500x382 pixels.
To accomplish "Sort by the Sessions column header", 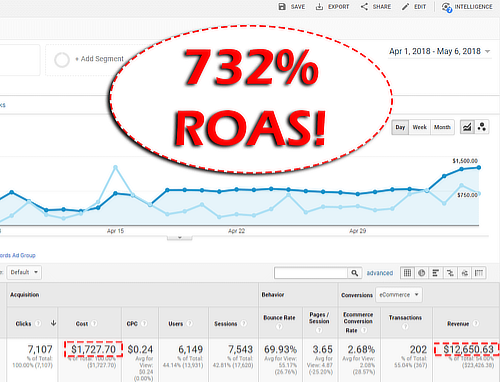I will pyautogui.click(x=226, y=324).
